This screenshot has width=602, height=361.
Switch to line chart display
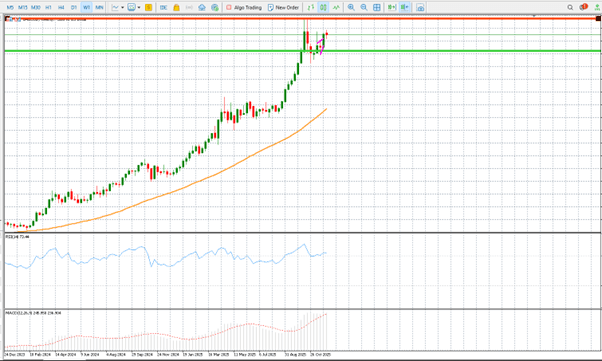point(336,7)
